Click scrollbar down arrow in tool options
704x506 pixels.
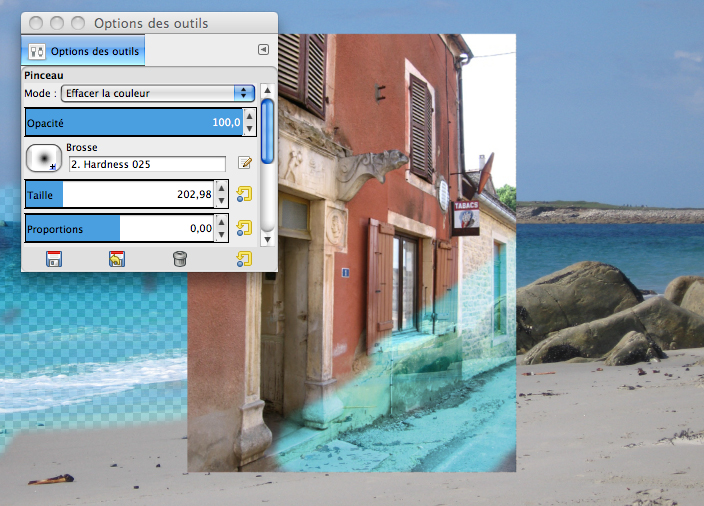(268, 239)
